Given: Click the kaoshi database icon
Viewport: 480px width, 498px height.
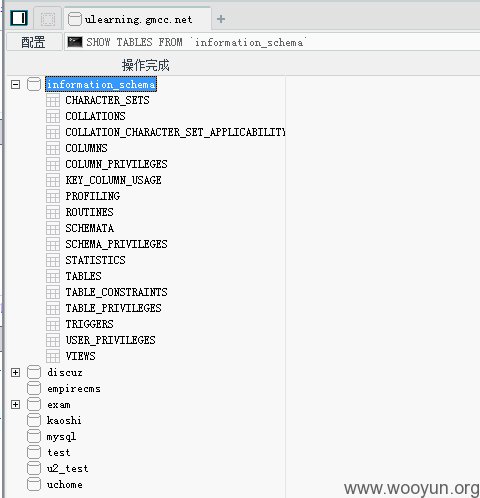Looking at the screenshot, I should (34, 420).
